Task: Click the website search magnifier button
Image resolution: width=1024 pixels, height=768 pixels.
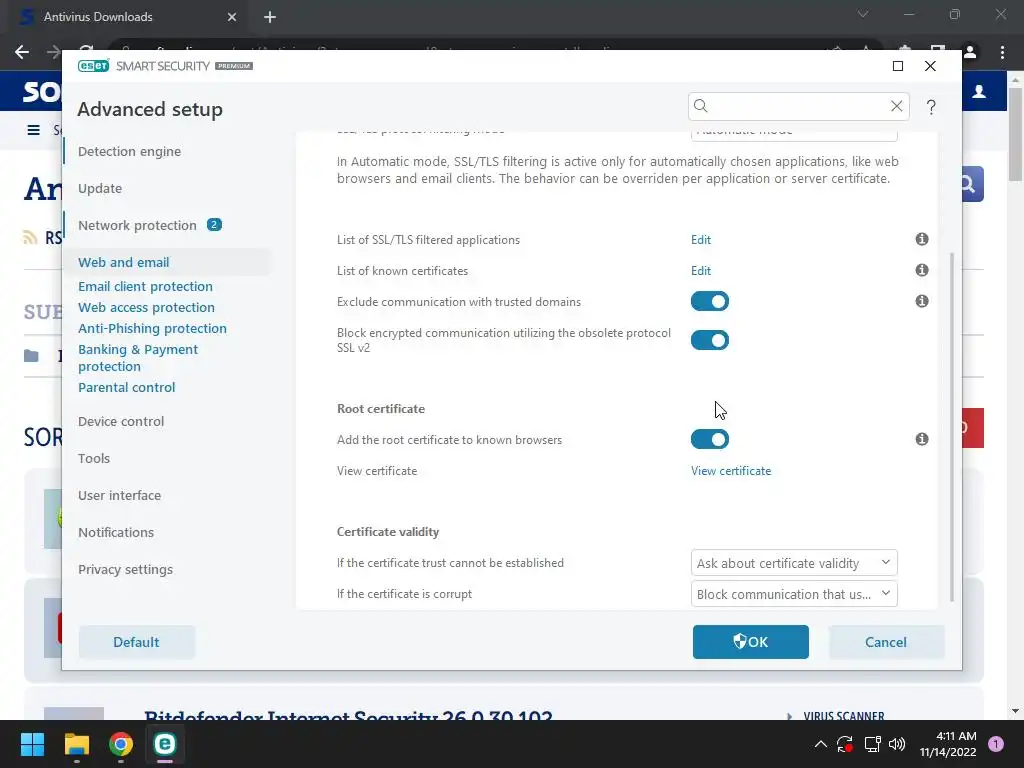Action: [x=972, y=185]
